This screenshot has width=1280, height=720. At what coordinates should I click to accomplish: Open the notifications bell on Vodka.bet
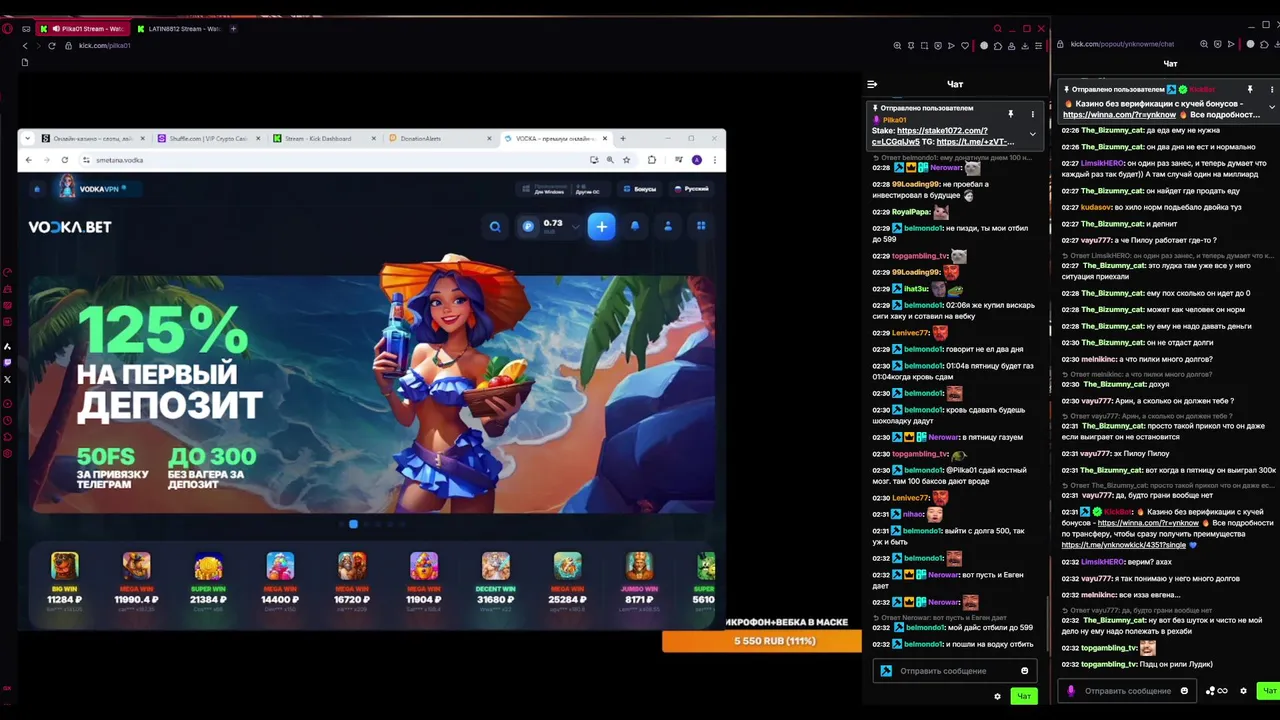click(x=634, y=226)
